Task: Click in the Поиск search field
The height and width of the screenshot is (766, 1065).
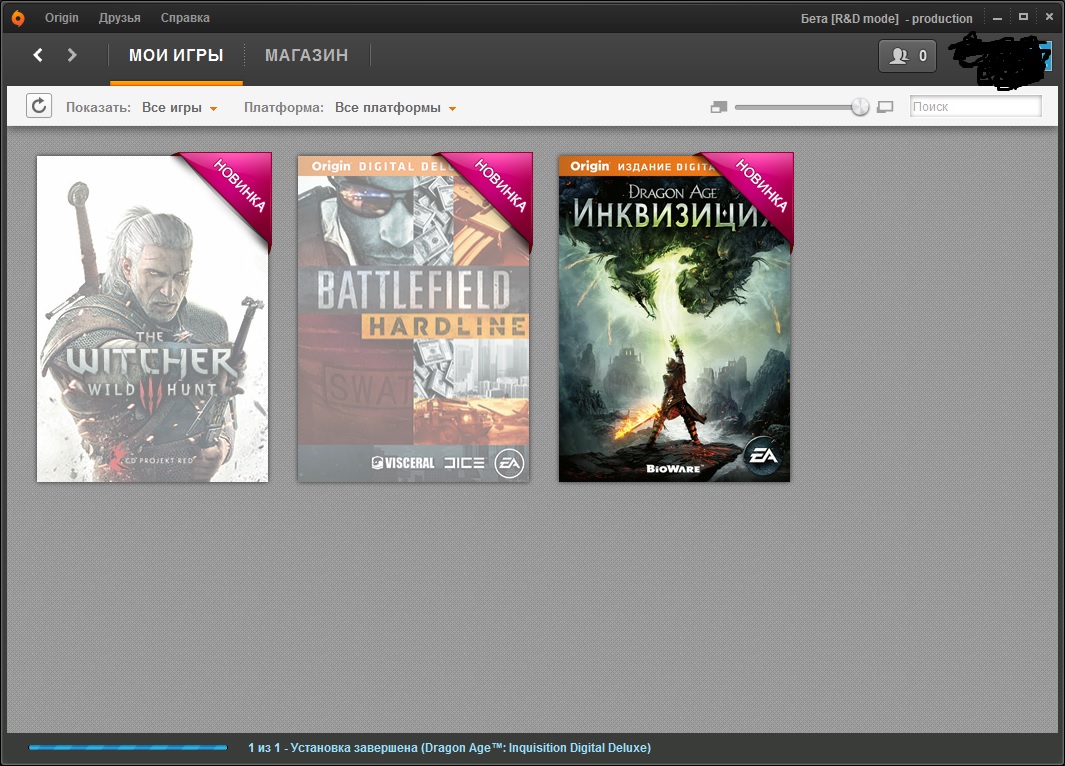Action: coord(975,107)
